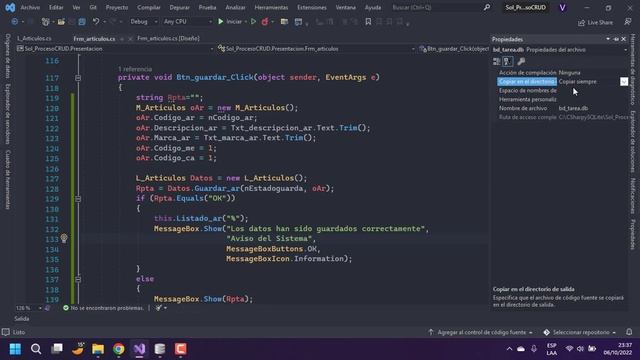Click the Live Share button
Viewport: 640px width, 360px height.
[596, 22]
